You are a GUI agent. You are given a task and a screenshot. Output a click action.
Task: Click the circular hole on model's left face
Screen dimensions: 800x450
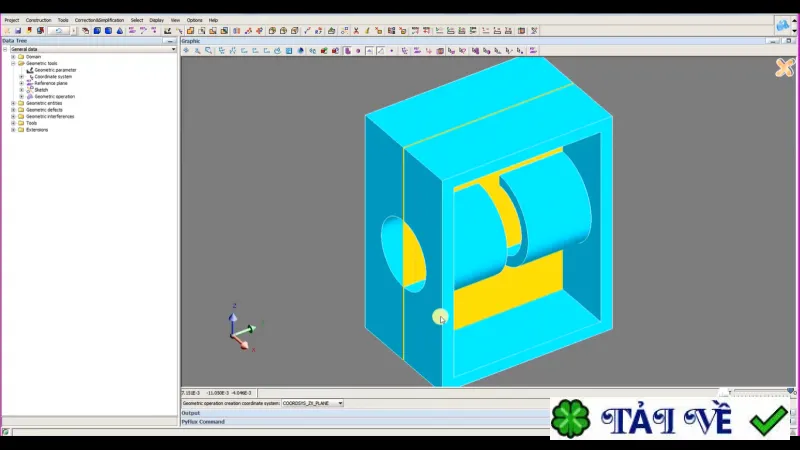pyautogui.click(x=403, y=254)
